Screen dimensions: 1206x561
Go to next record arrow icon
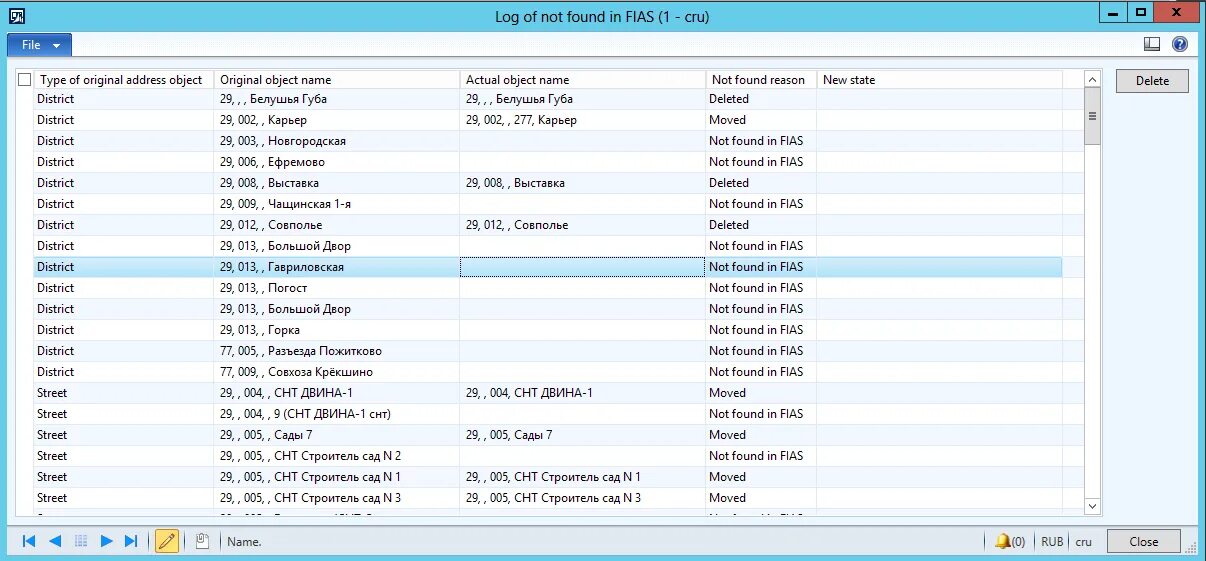coord(106,541)
